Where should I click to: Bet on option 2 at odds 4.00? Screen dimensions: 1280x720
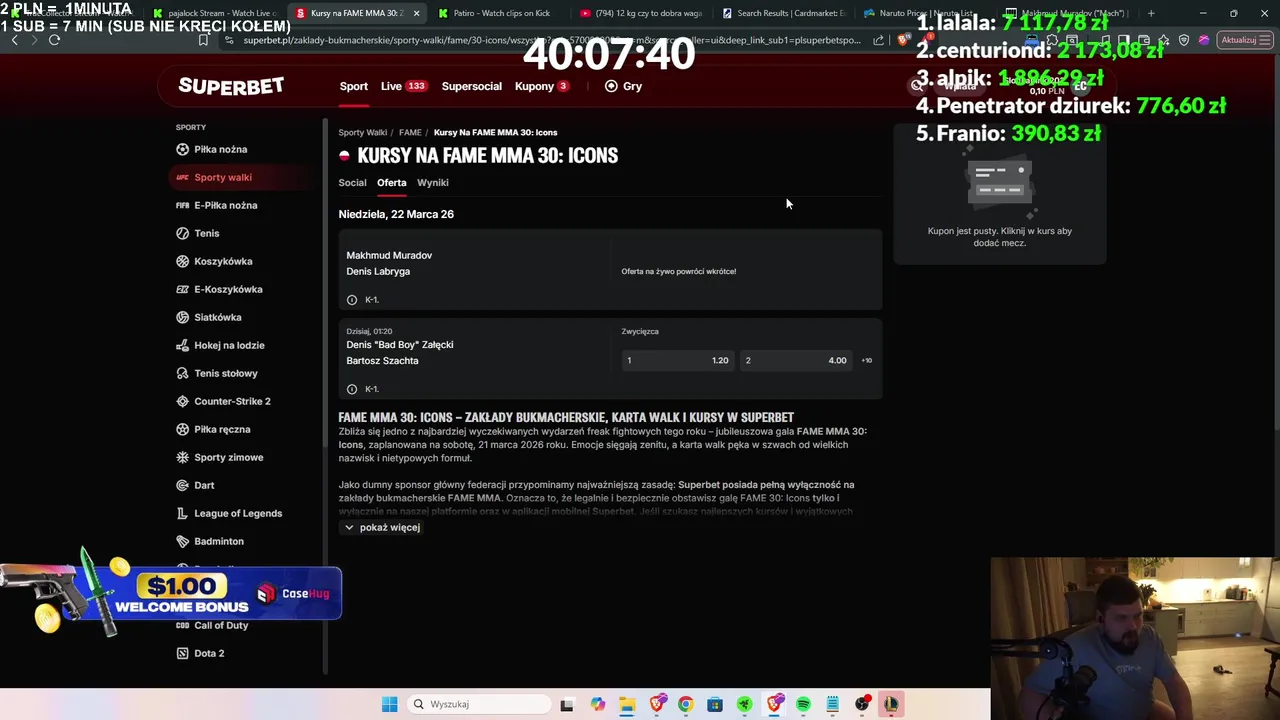coord(796,360)
